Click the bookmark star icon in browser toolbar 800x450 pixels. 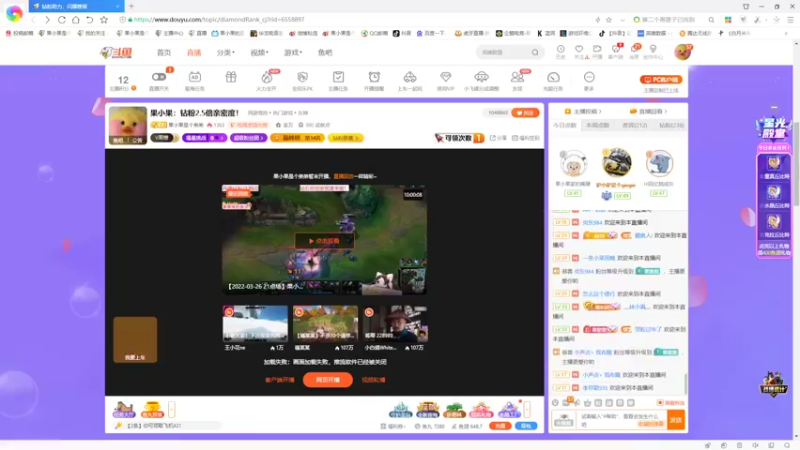coord(104,20)
